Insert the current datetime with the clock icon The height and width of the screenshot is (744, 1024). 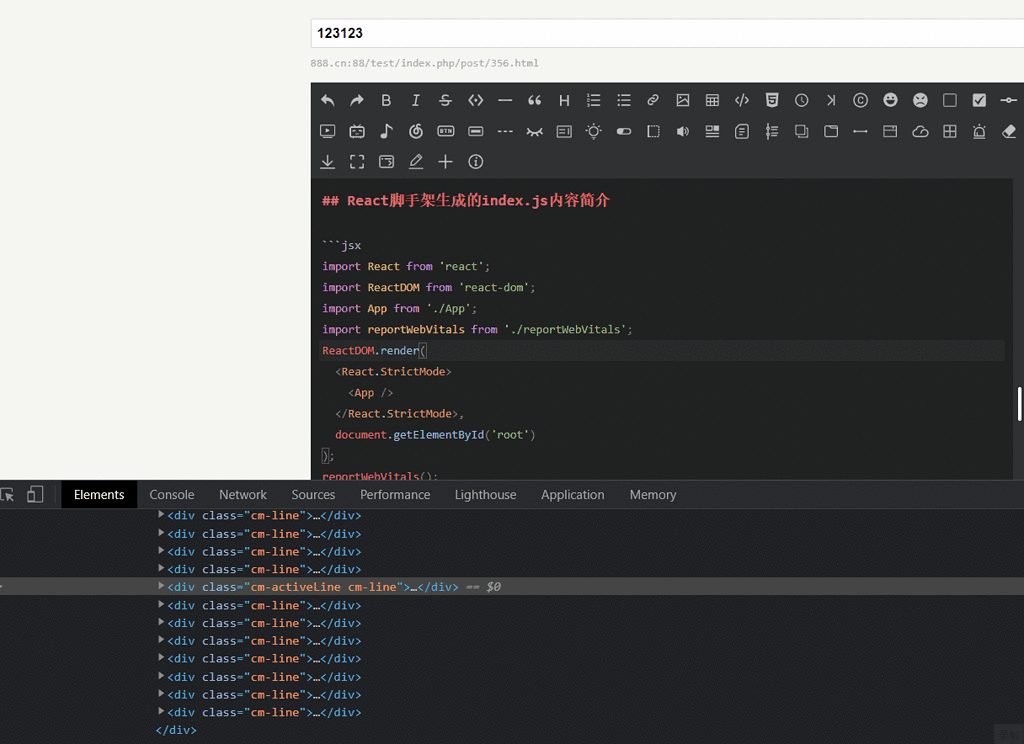[801, 100]
